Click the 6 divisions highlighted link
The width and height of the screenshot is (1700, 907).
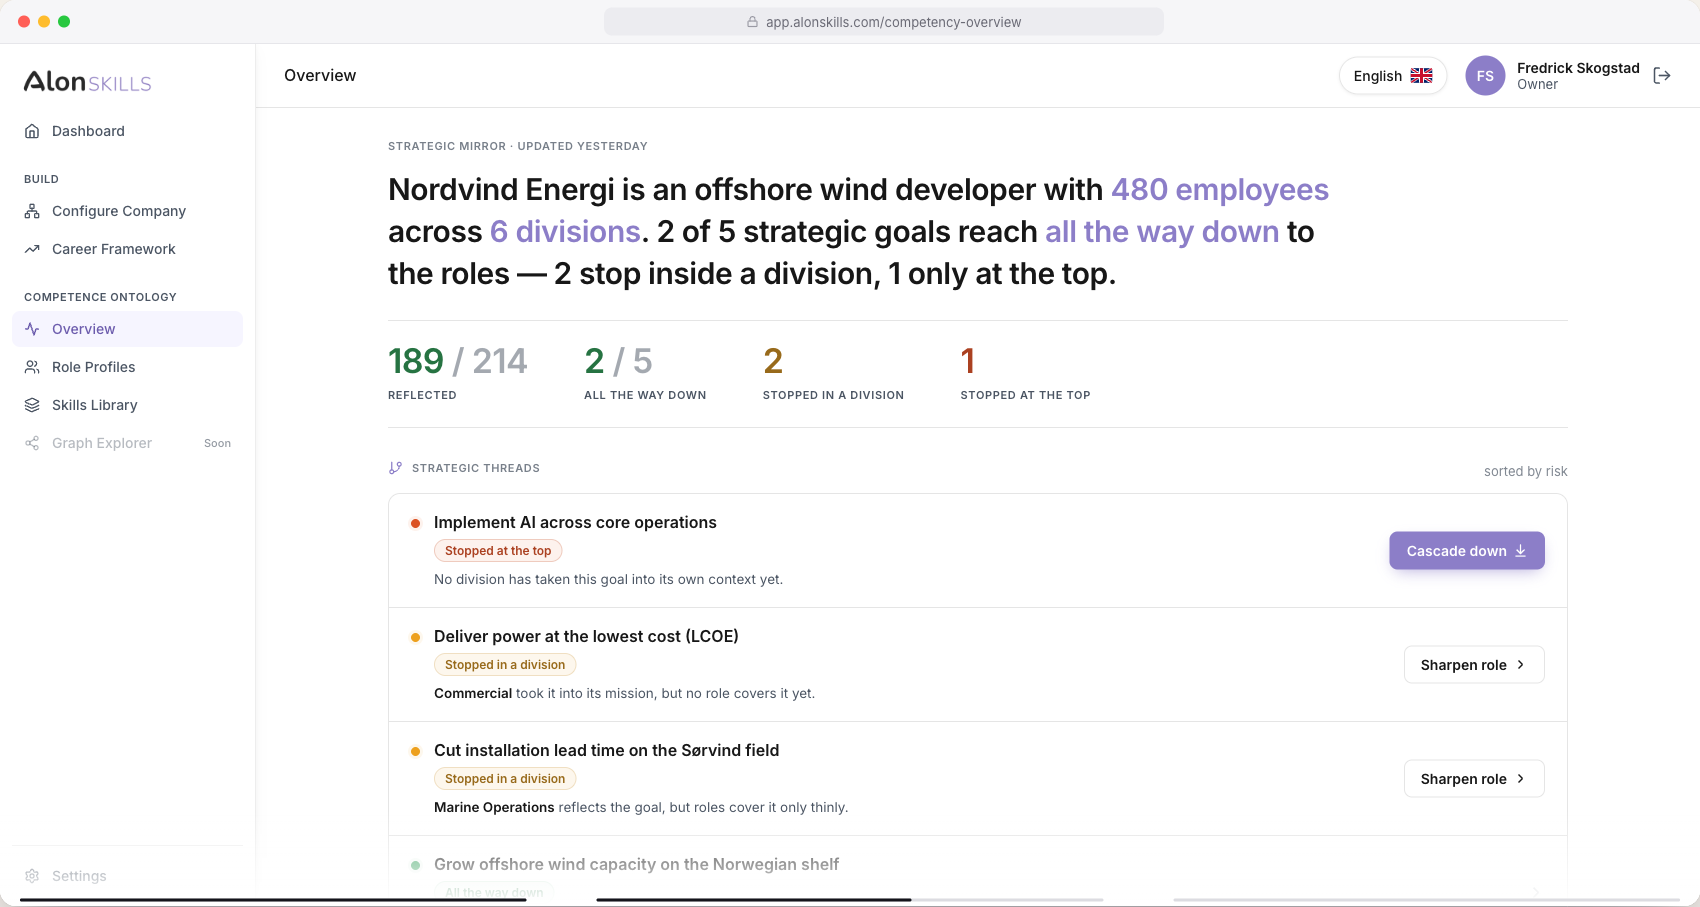click(565, 232)
